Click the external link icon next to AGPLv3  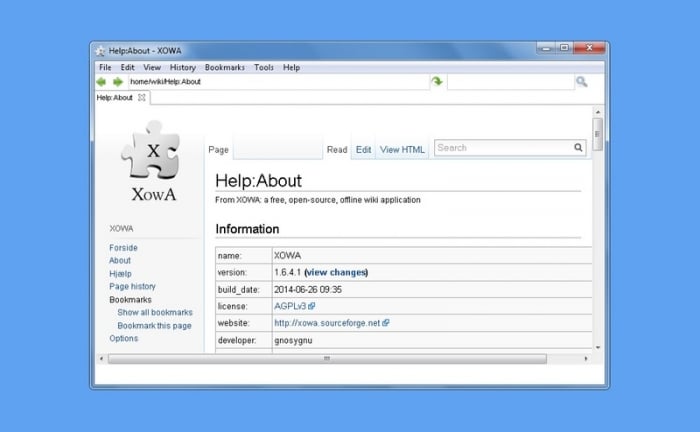312,306
